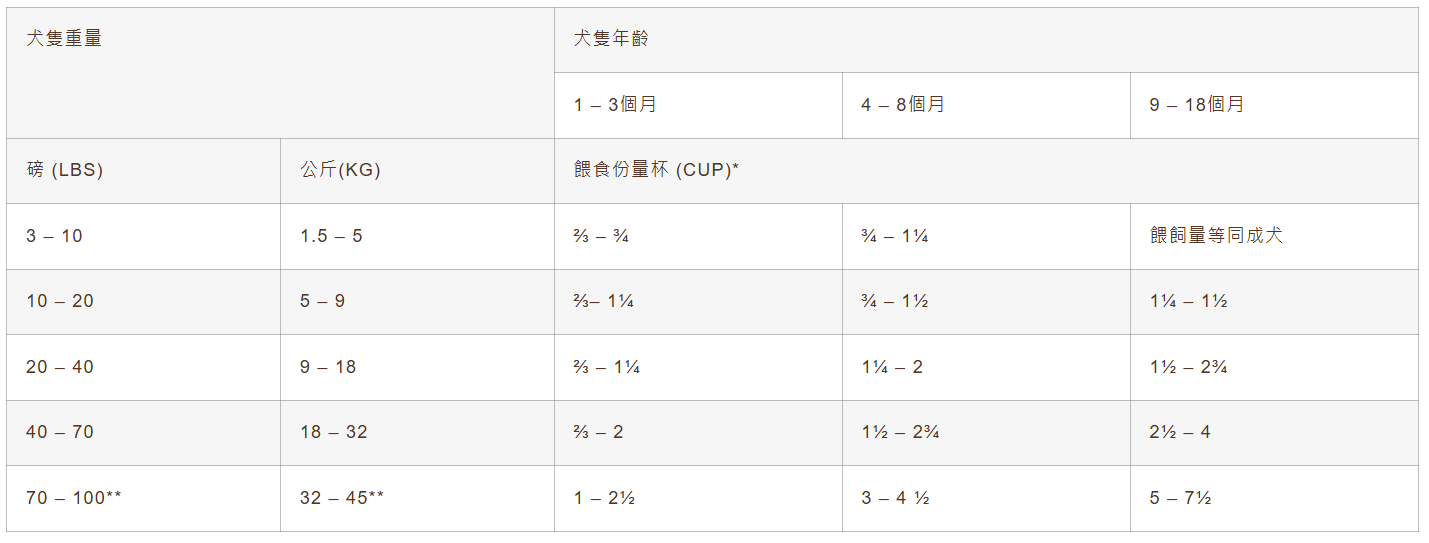Select the 1 – 3個月 age column header
Viewport: 1429px width, 543px height.
click(x=615, y=105)
